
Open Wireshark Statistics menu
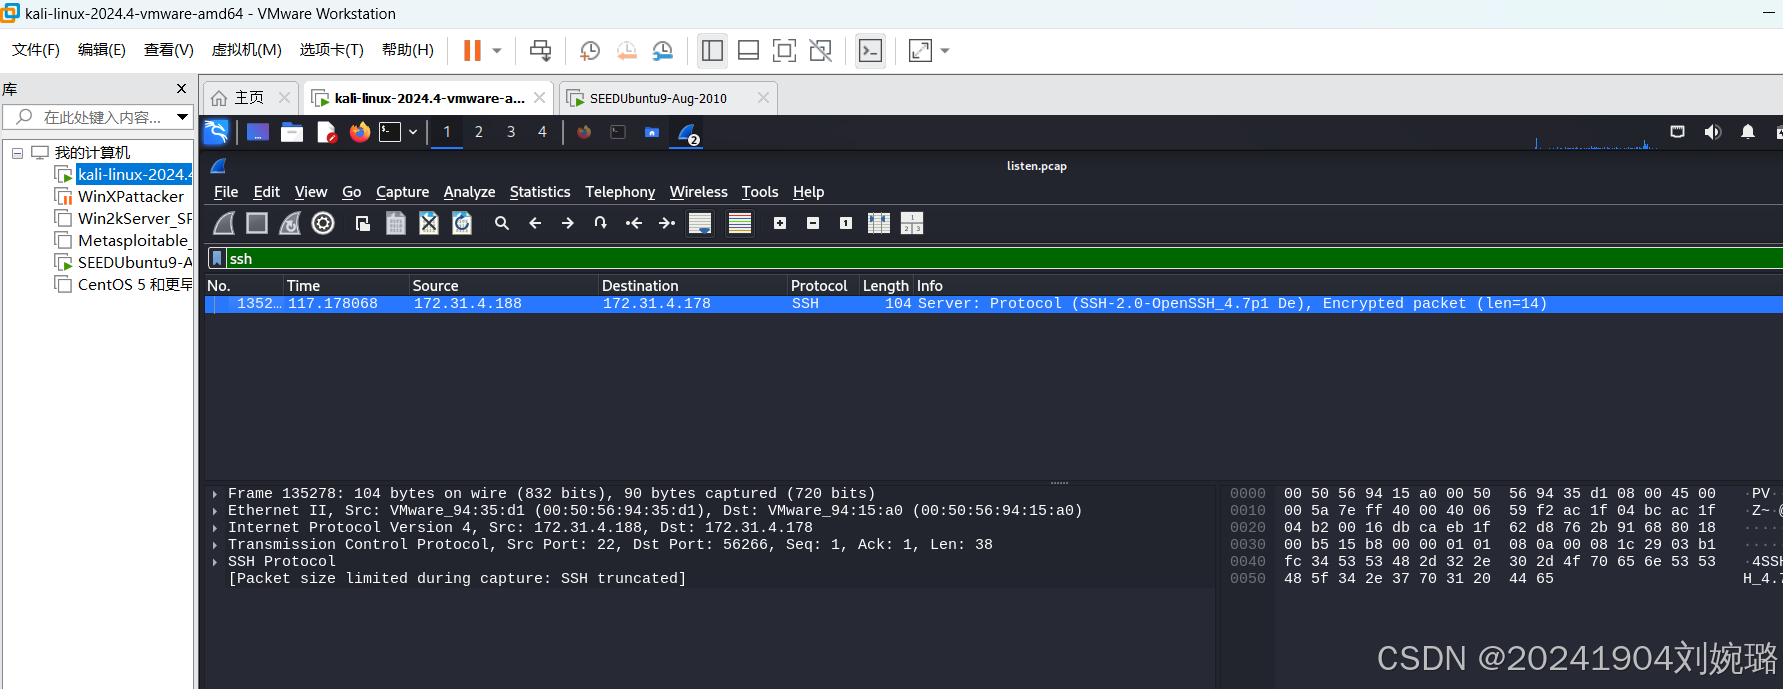click(540, 192)
